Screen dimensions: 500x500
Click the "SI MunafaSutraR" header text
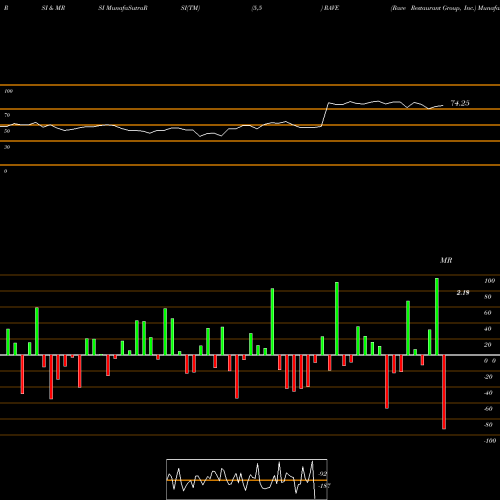[123, 8]
